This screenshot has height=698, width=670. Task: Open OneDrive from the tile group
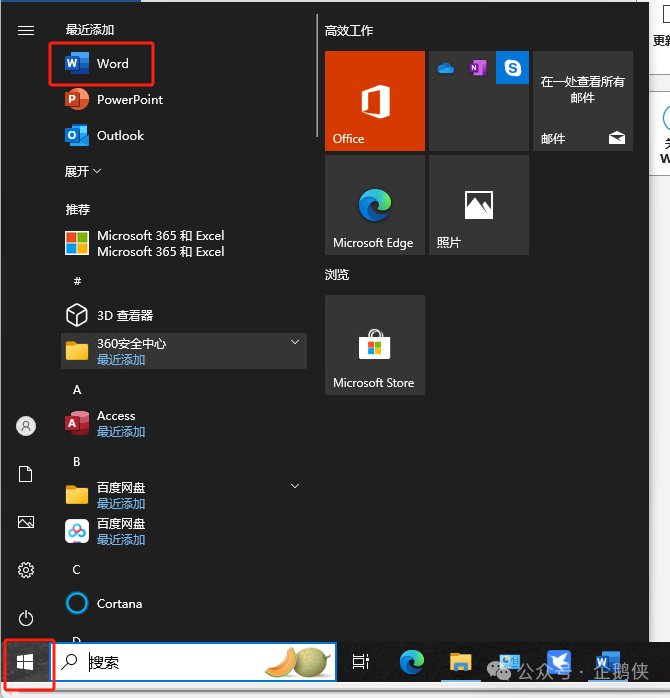point(446,68)
